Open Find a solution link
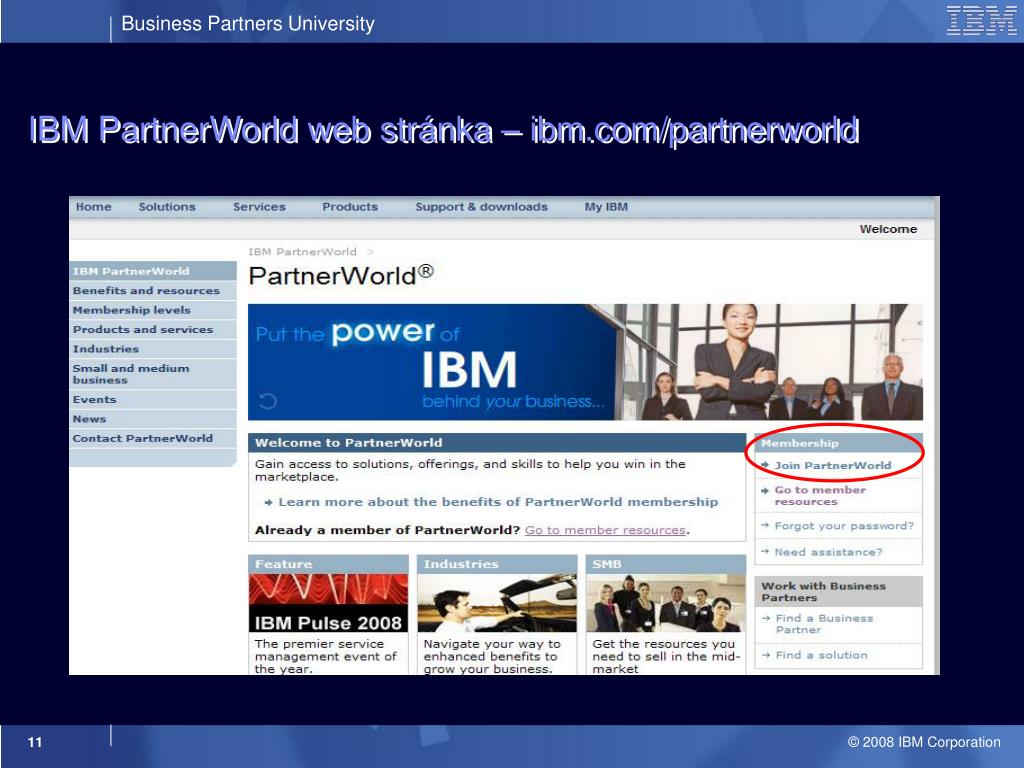Image resolution: width=1024 pixels, height=768 pixels. [x=821, y=655]
